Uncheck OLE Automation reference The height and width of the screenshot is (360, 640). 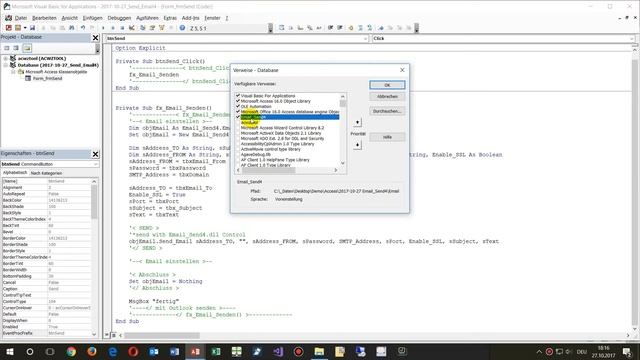tap(238, 106)
